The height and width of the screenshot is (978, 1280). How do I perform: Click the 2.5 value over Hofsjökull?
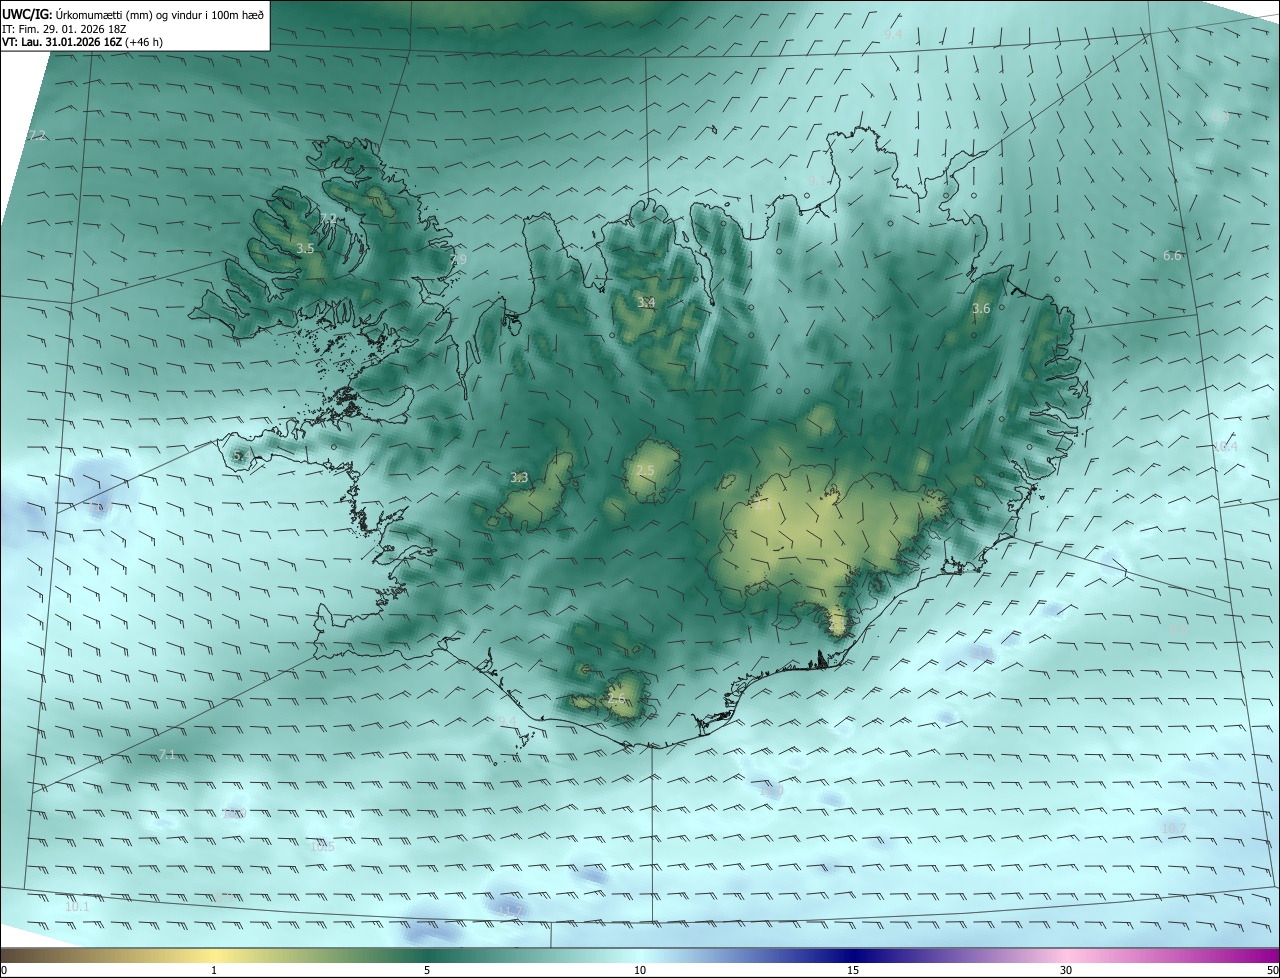point(645,471)
